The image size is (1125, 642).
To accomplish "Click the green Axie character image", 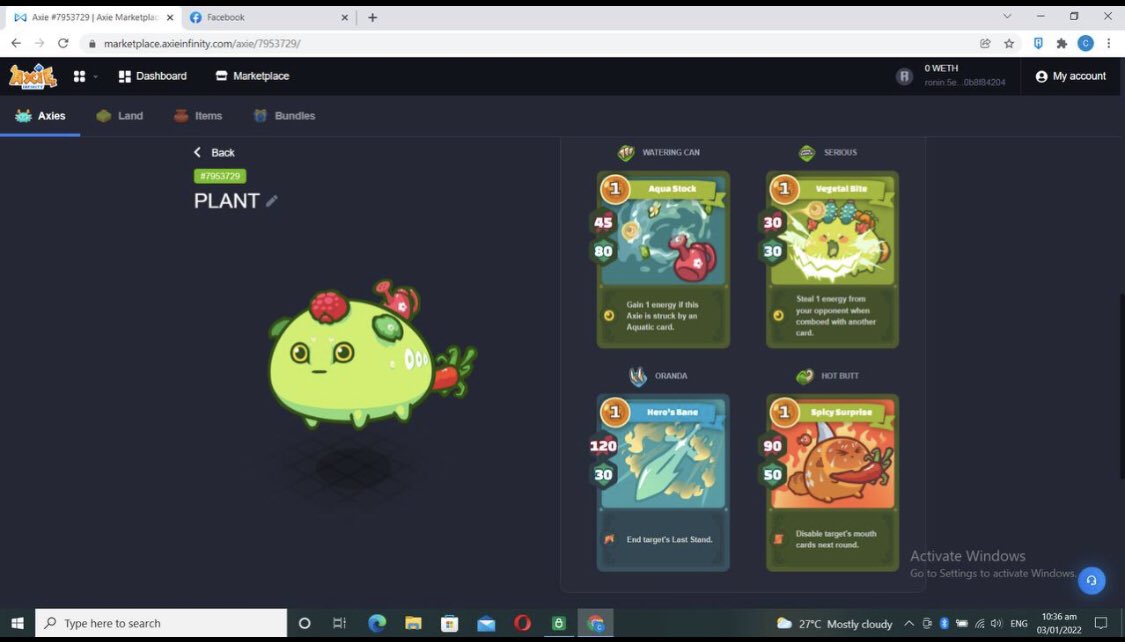I will (372, 354).
